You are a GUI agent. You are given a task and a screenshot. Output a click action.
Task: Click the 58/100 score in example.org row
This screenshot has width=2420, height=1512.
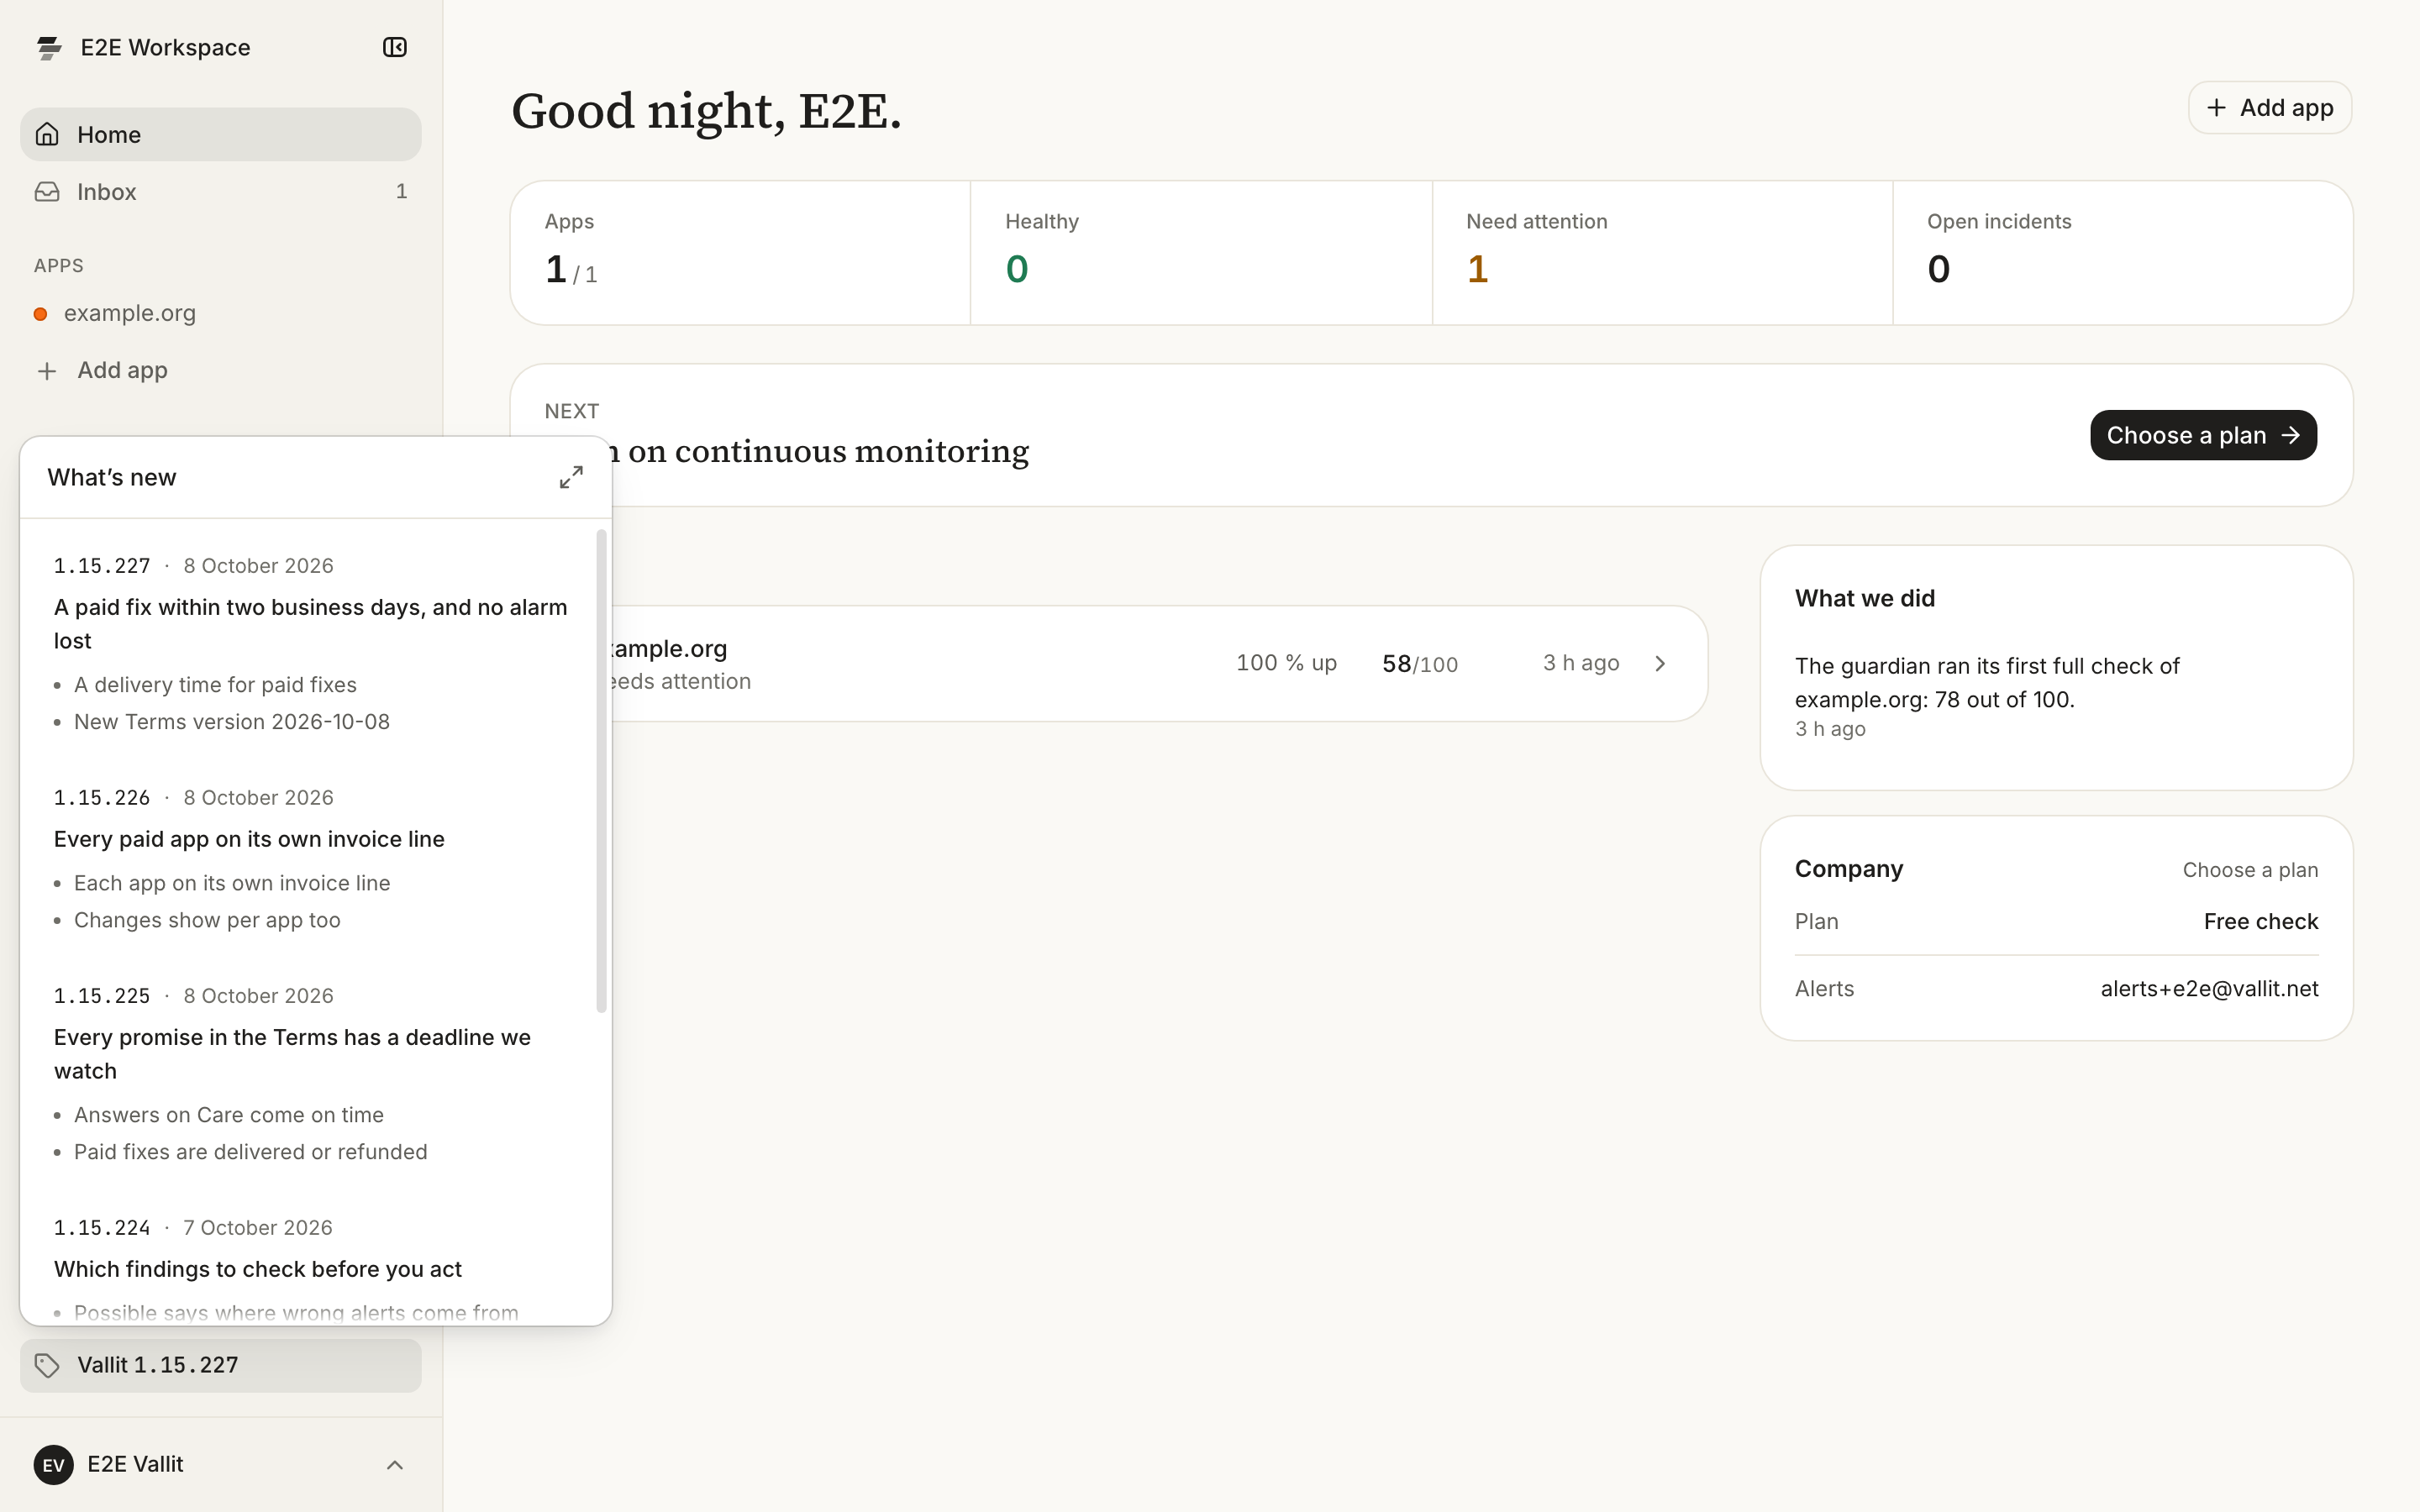point(1420,664)
